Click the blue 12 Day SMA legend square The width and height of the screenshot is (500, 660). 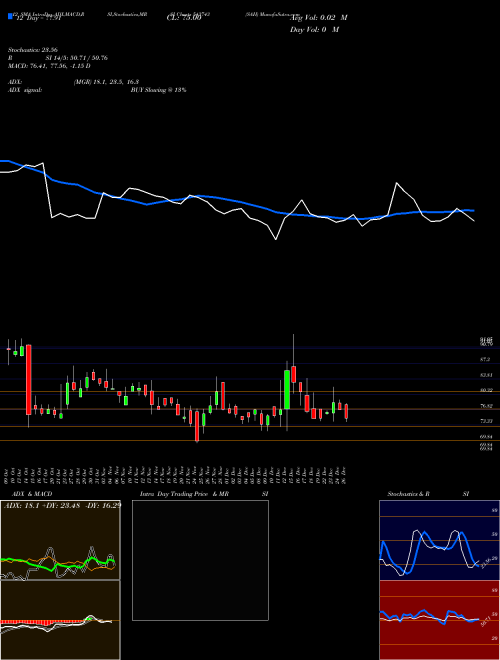click(10, 16)
